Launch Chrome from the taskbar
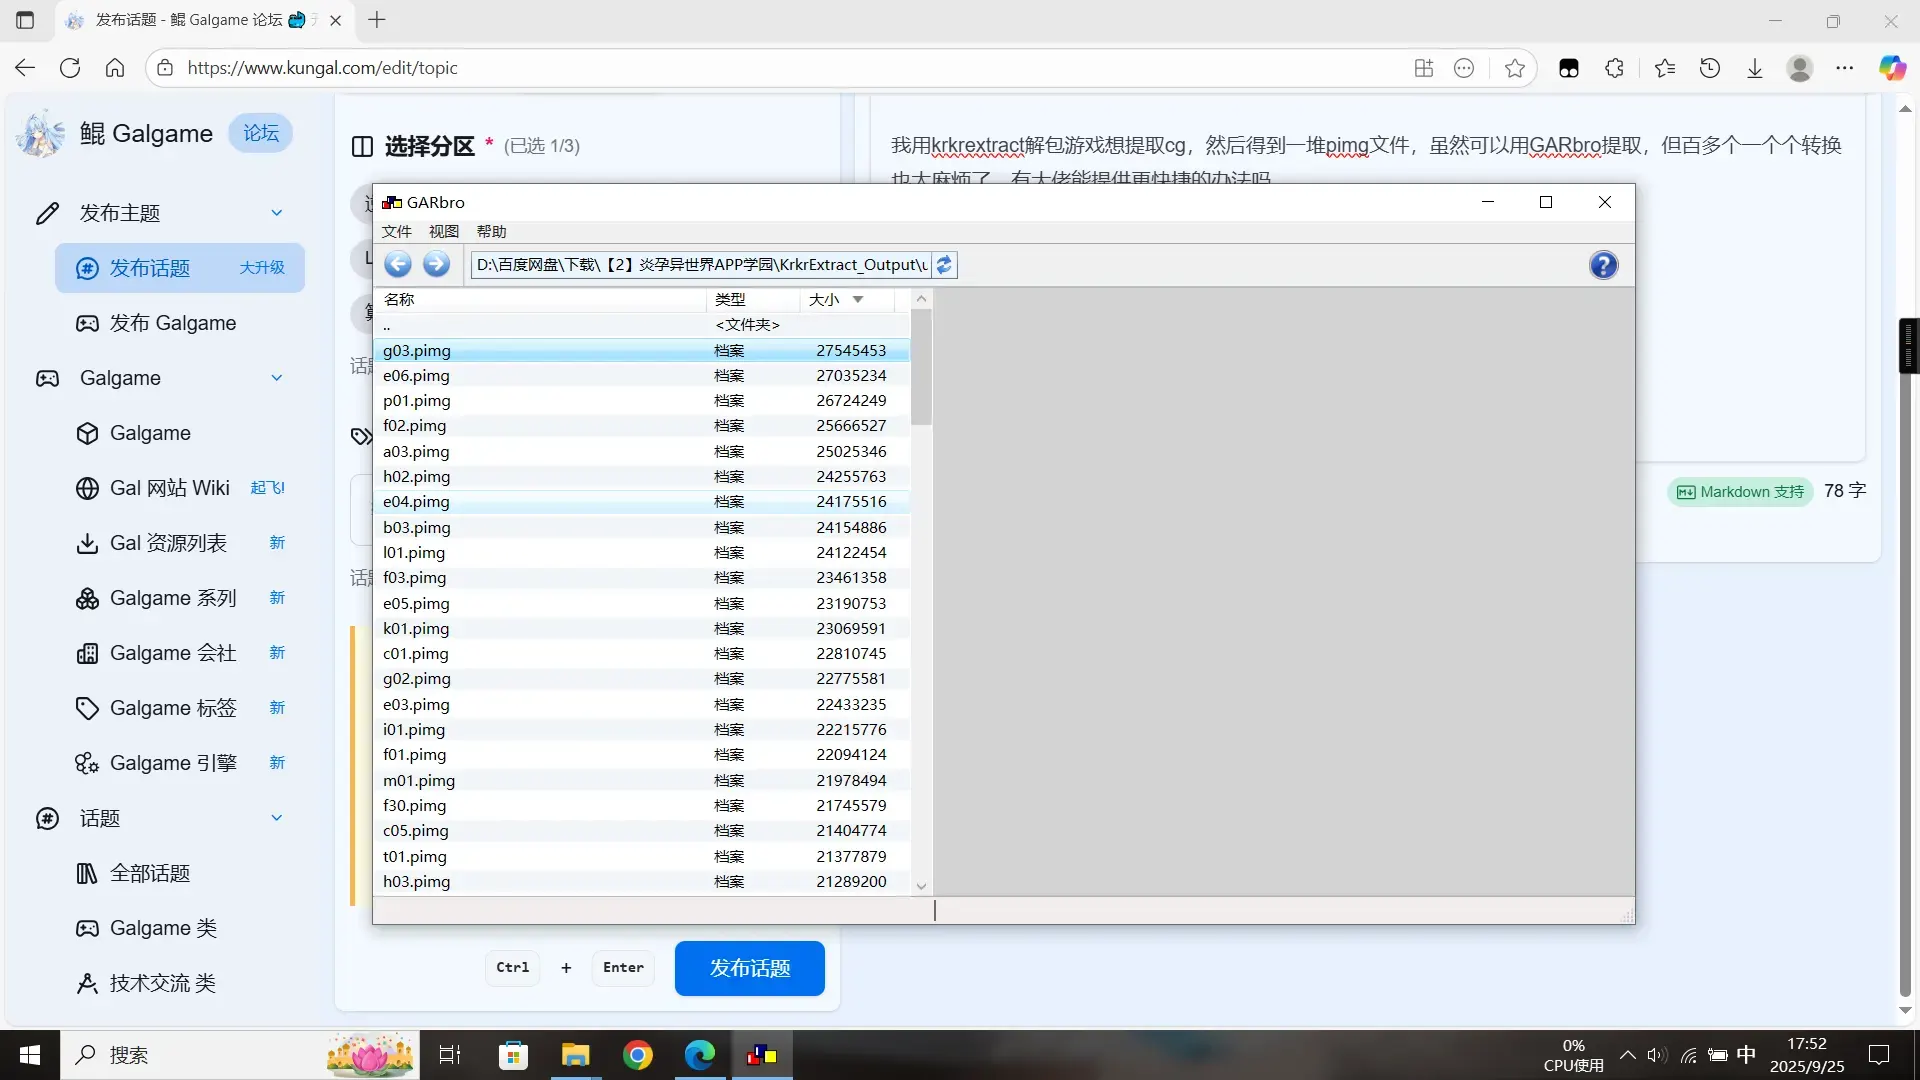The width and height of the screenshot is (1920, 1080). tap(638, 1055)
